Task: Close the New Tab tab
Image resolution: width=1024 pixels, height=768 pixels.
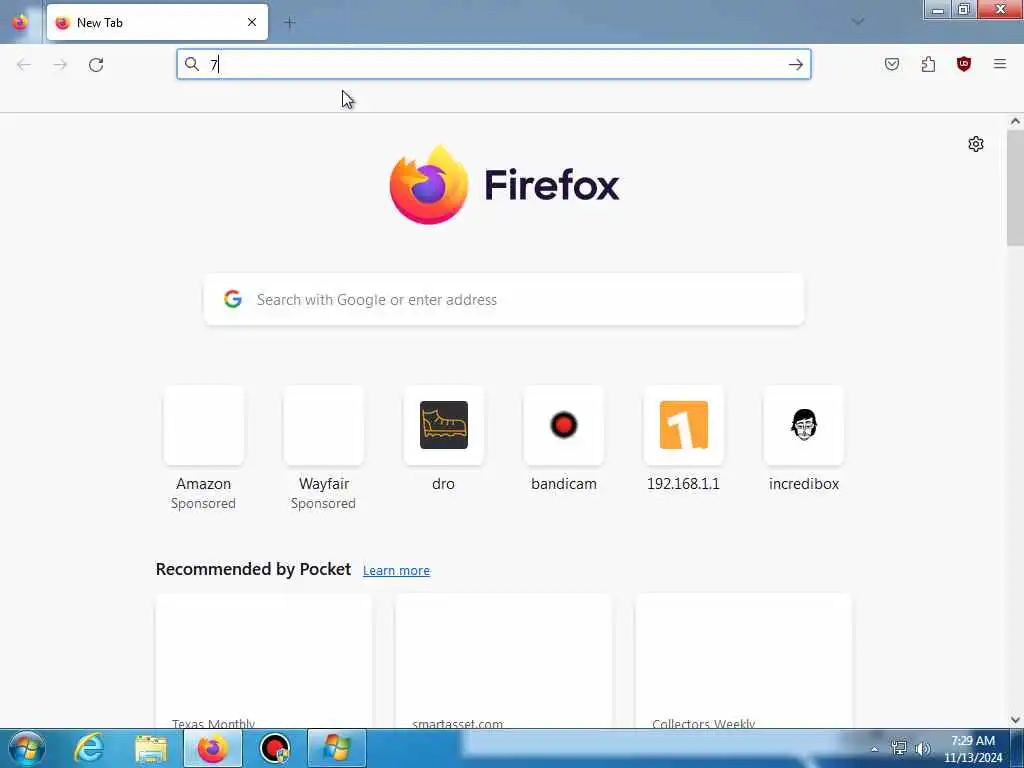Action: point(252,22)
